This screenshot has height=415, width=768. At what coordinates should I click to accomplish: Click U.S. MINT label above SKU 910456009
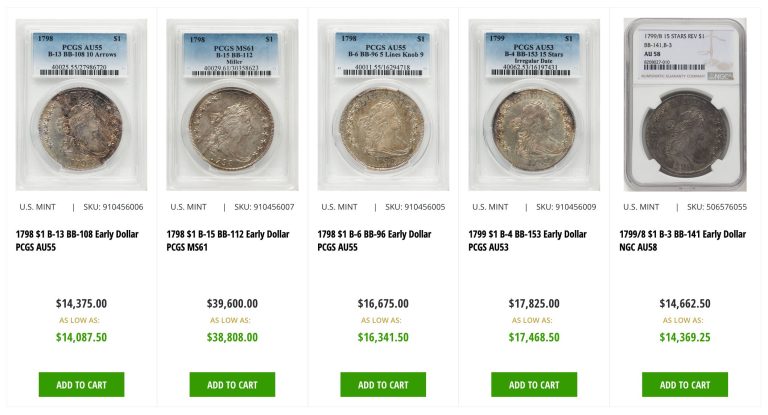click(x=490, y=207)
